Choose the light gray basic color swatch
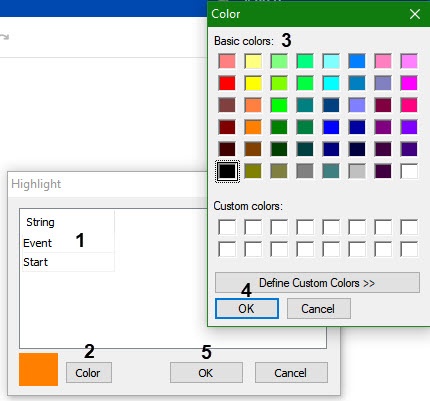The image size is (430, 401). point(357,171)
